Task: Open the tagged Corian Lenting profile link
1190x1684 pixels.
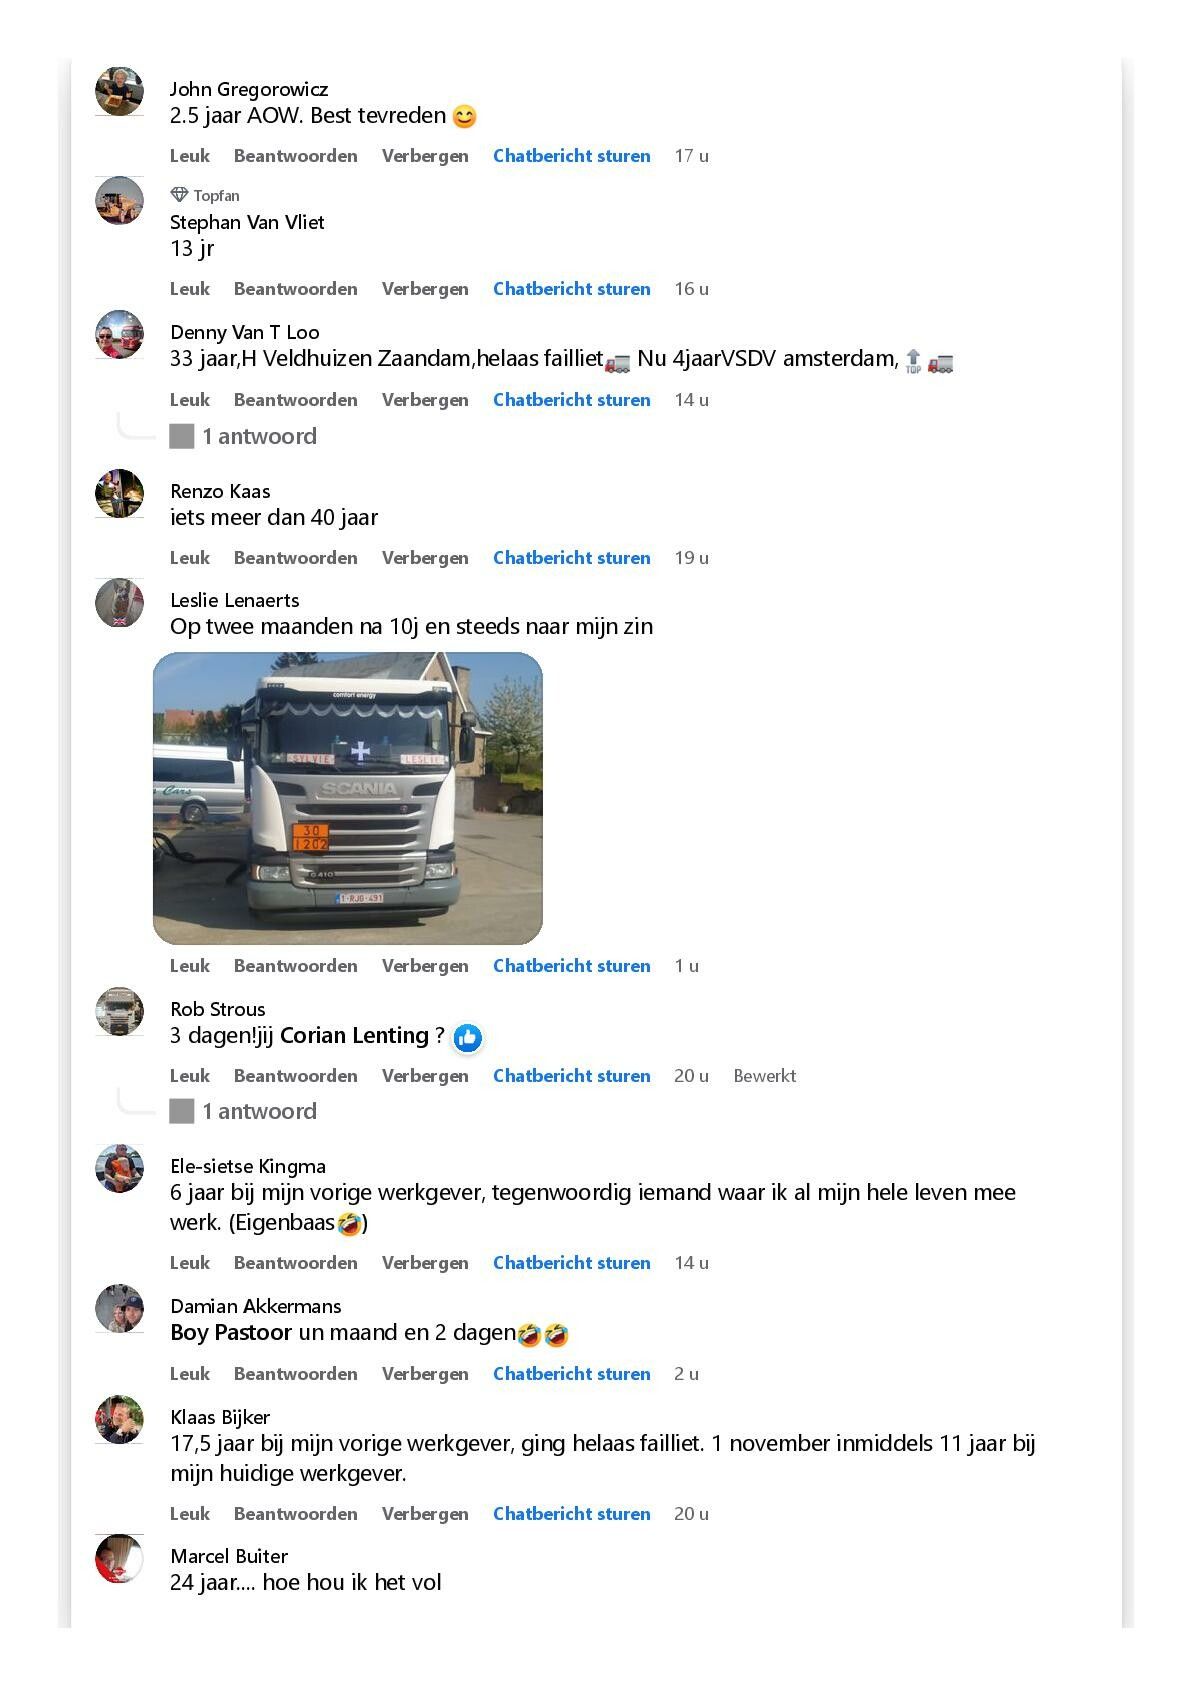Action: click(354, 1036)
